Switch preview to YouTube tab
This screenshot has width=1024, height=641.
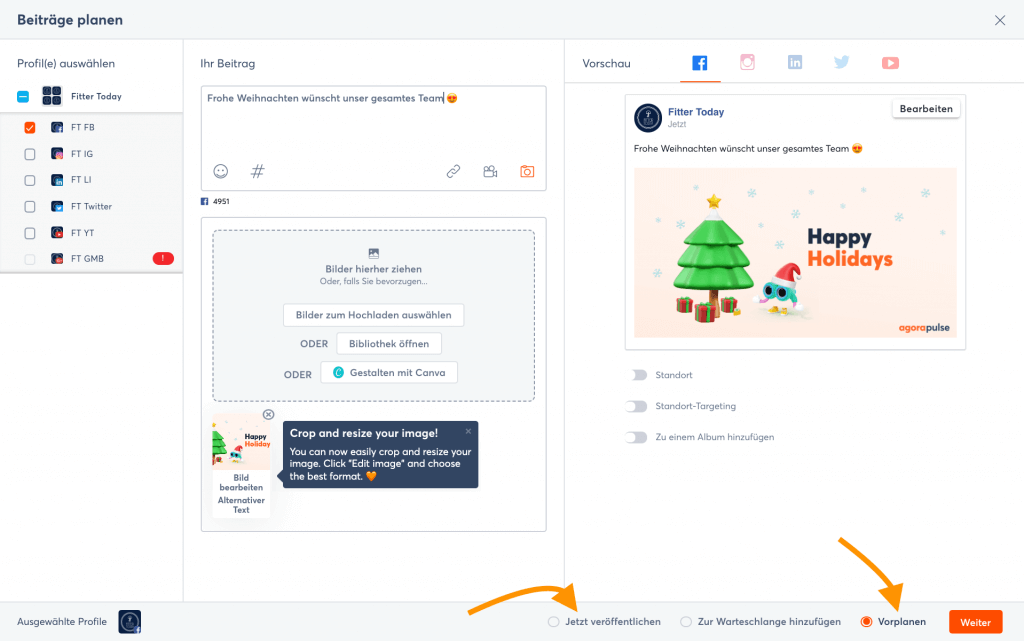[890, 63]
